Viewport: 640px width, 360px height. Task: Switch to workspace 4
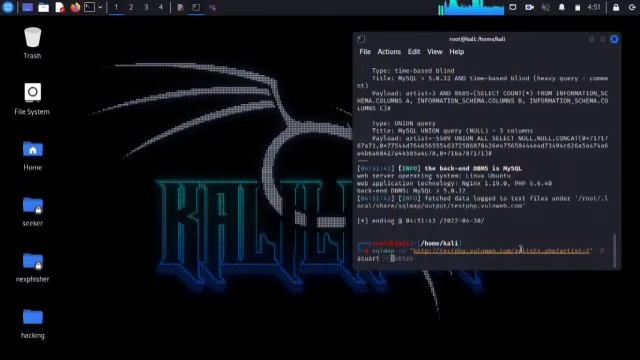click(161, 7)
